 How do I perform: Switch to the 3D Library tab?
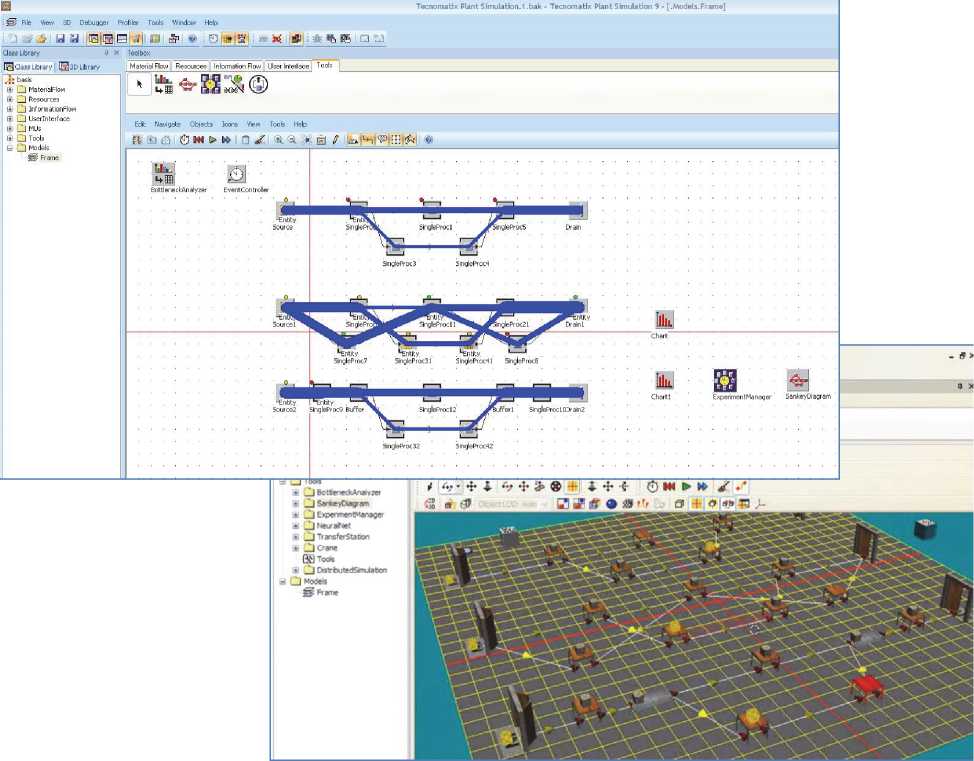81,66
